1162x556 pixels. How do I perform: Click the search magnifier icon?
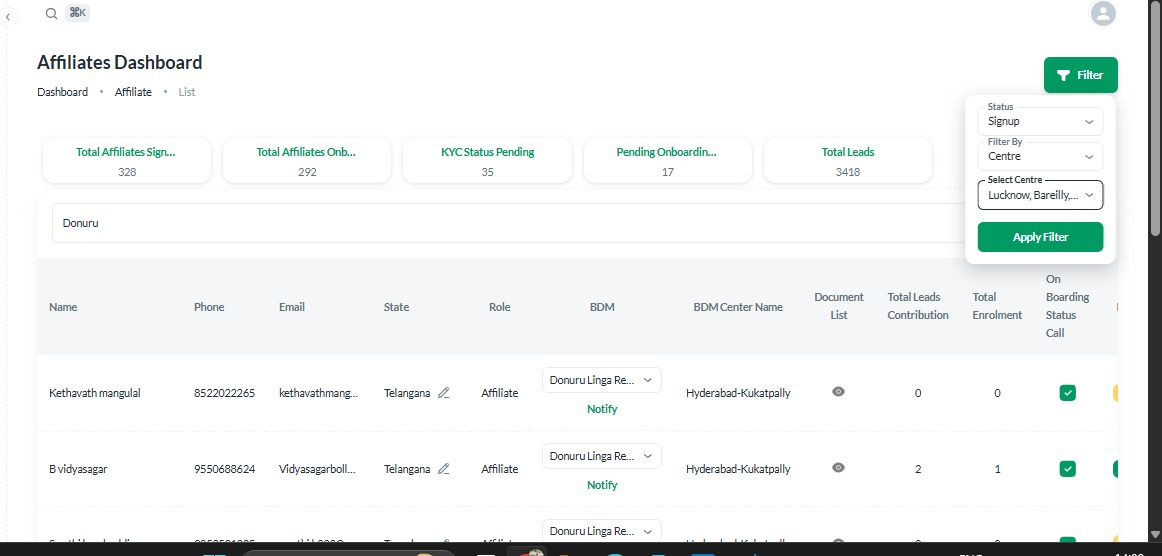(51, 13)
